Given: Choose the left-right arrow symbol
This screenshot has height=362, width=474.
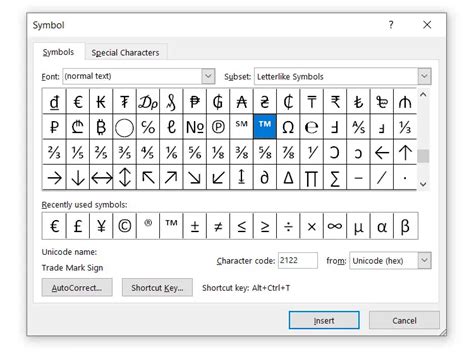Looking at the screenshot, I should click(101, 178).
